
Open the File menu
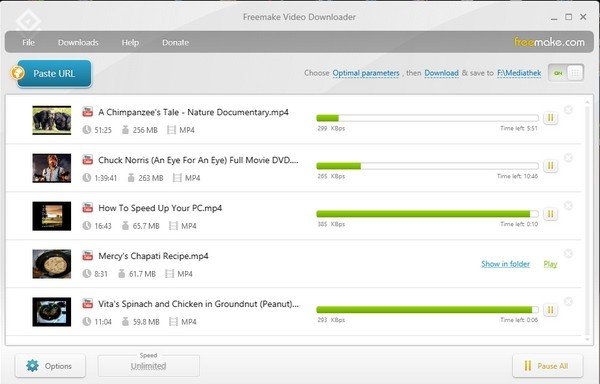[x=28, y=42]
